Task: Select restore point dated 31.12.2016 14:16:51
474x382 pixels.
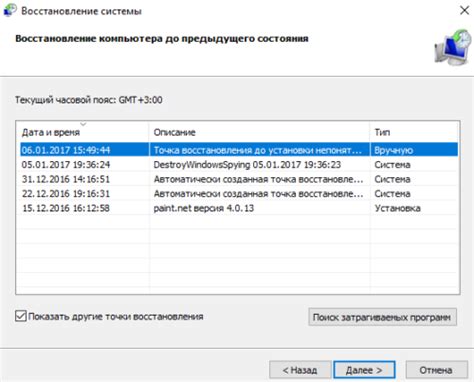Action: (x=239, y=179)
